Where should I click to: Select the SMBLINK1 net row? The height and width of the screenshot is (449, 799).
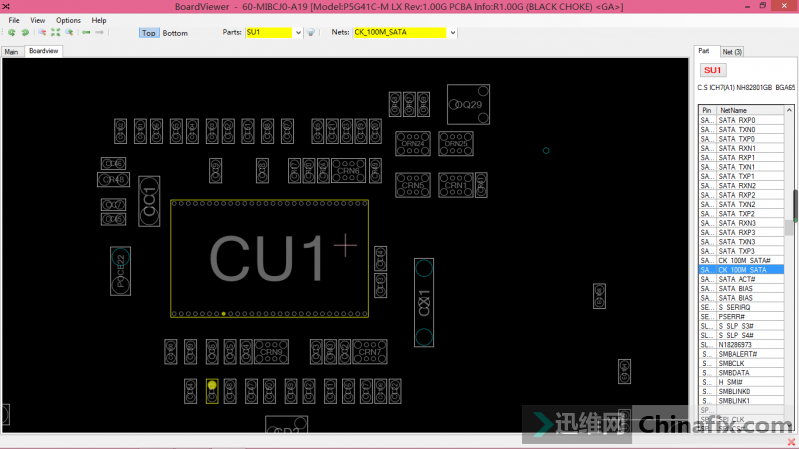(741, 401)
